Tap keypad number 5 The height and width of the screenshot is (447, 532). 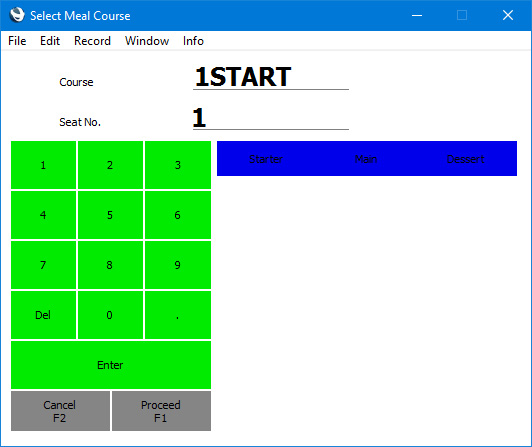pos(110,215)
